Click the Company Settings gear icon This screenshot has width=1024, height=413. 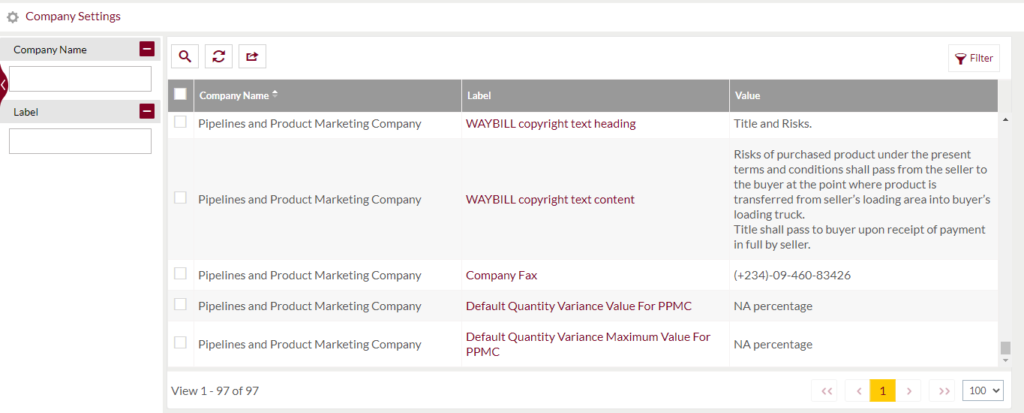(12, 17)
